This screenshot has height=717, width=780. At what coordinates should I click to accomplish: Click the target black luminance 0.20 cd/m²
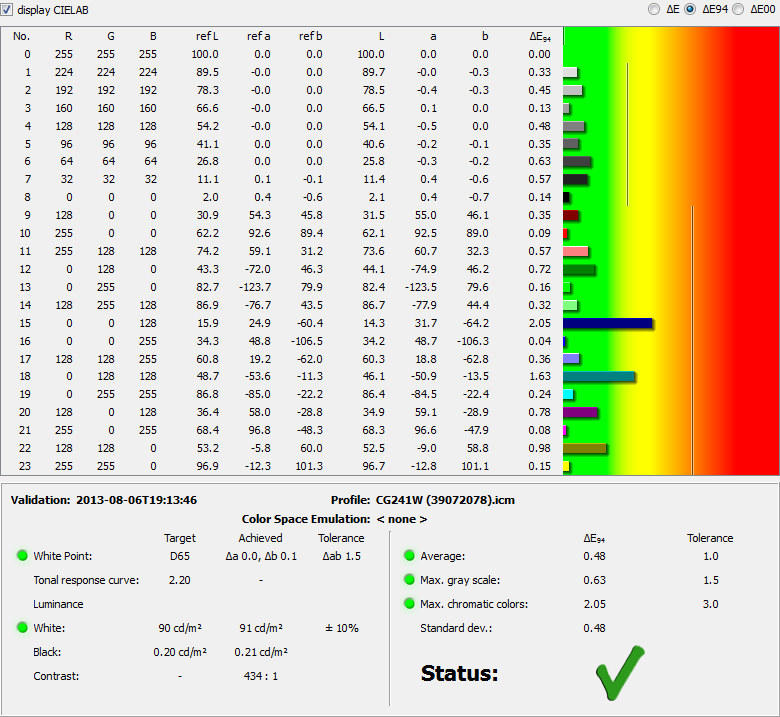point(180,652)
